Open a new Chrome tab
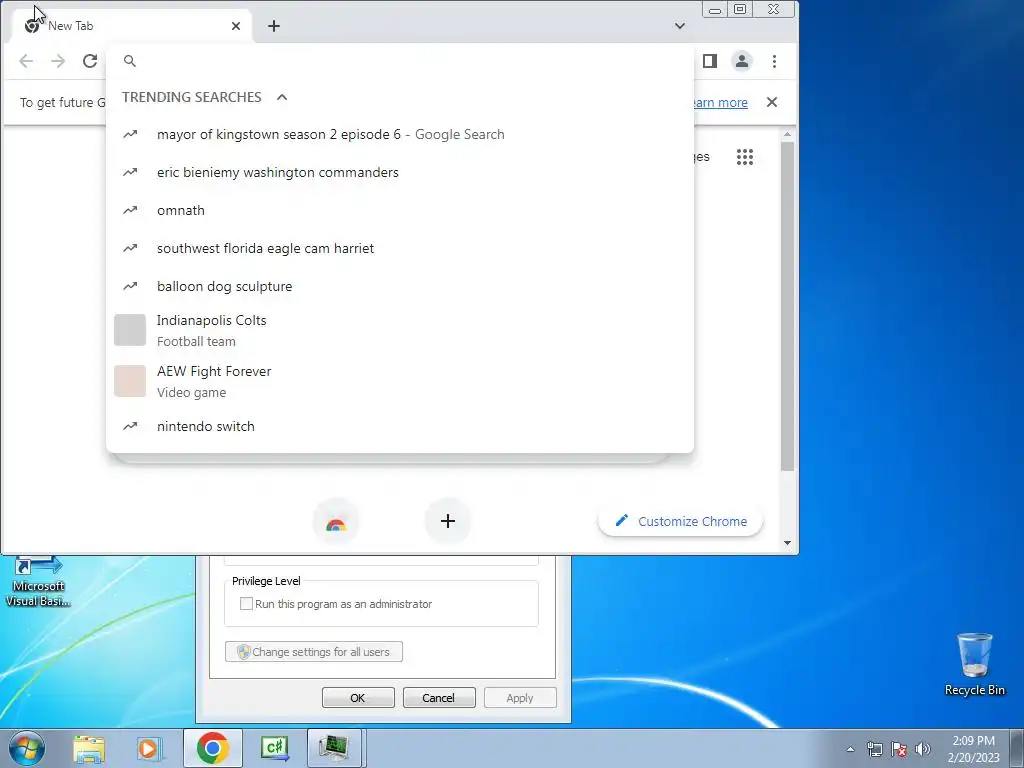This screenshot has width=1024, height=768. (274, 26)
